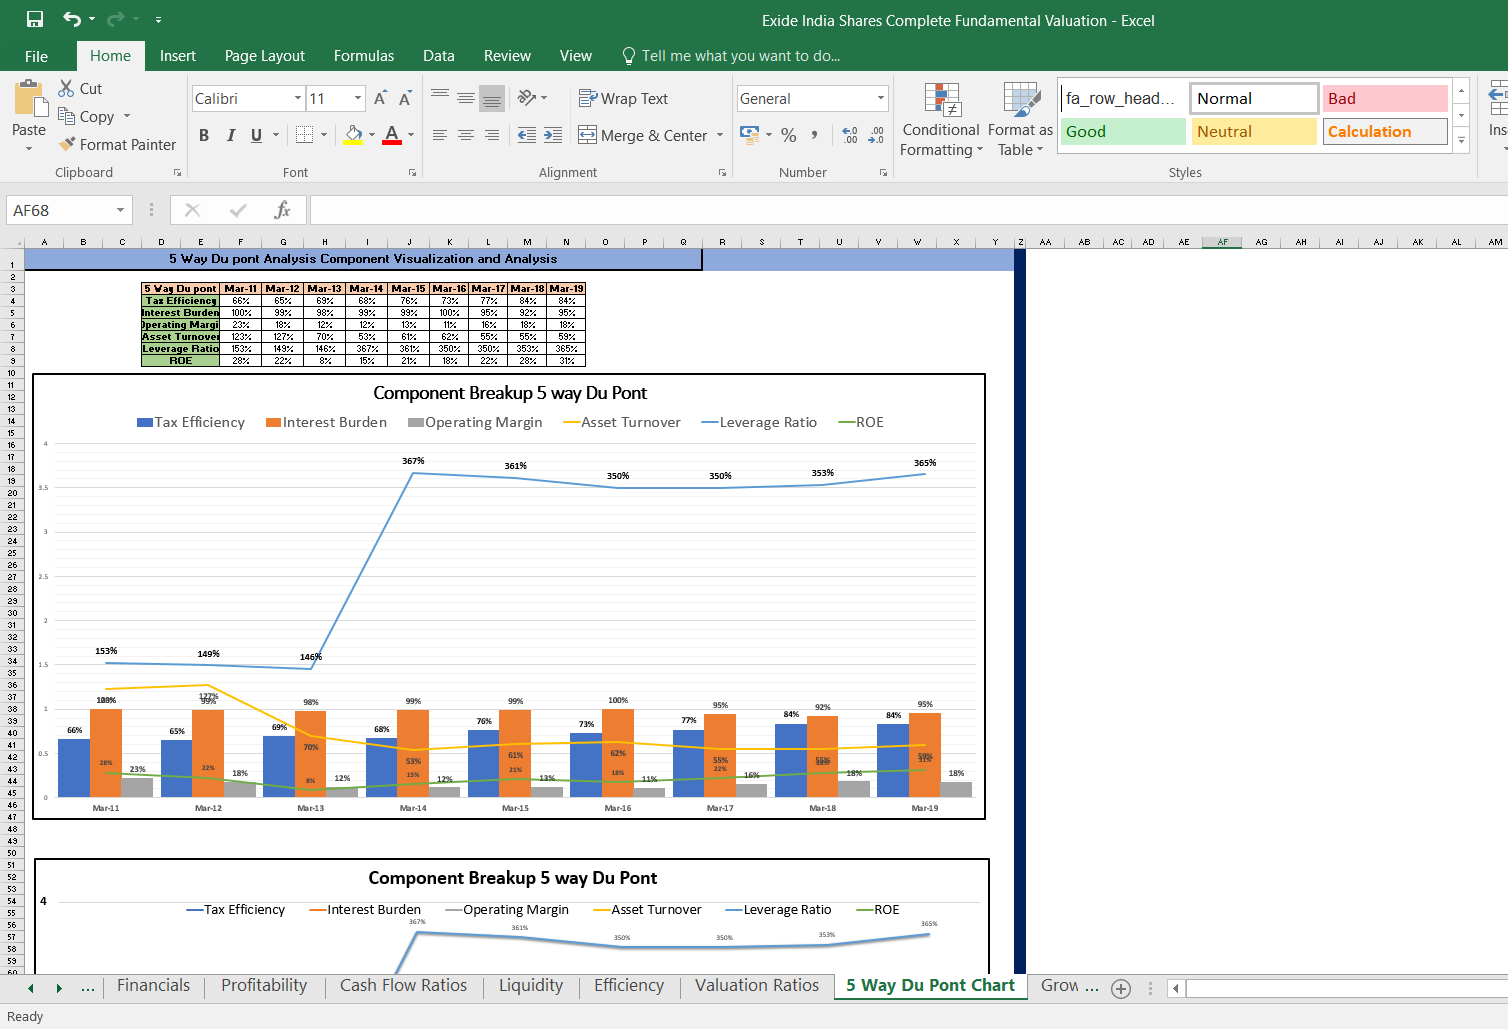Screen dimensions: 1508x1029
Task: Open the Financials sheet tab
Action: 153,985
